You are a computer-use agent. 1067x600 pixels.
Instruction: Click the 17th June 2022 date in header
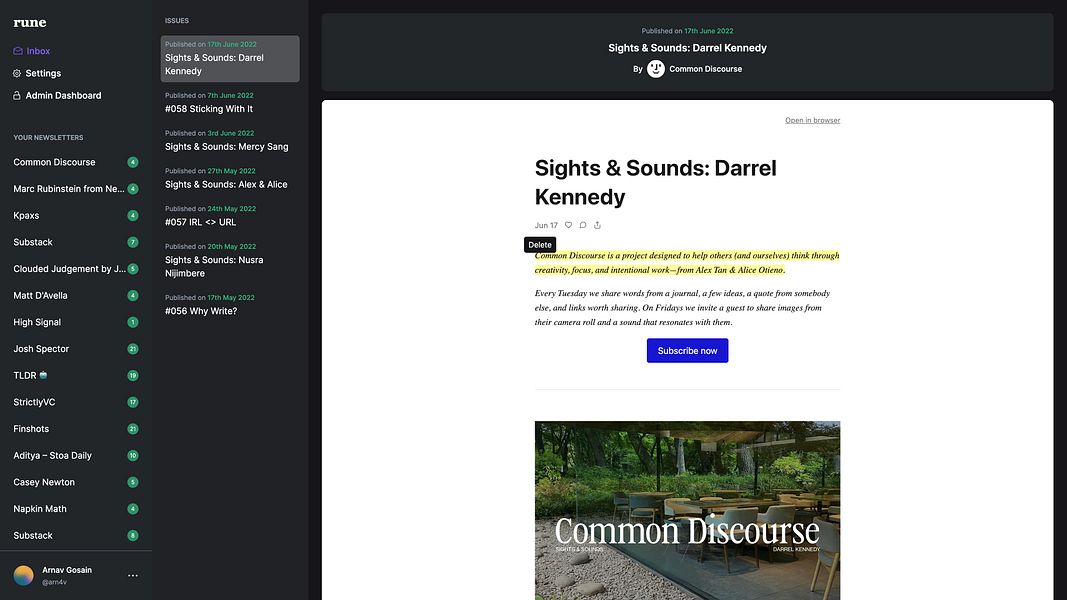pos(708,31)
